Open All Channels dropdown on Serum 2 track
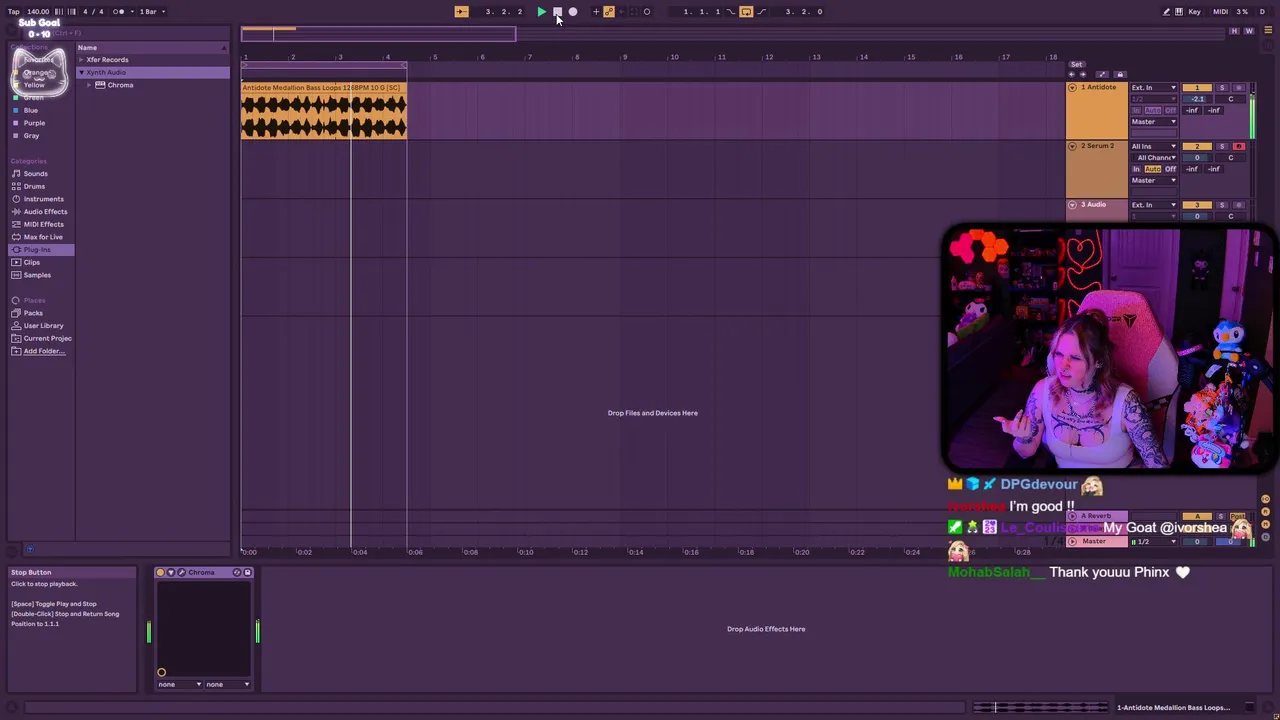 [x=1154, y=158]
